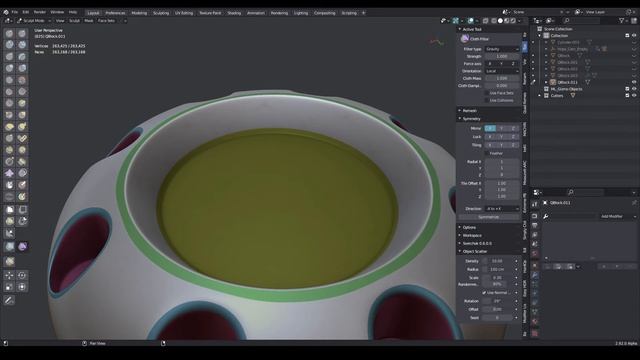The image size is (640, 360).
Task: Select the Rotate transform tool
Action: click(22, 276)
